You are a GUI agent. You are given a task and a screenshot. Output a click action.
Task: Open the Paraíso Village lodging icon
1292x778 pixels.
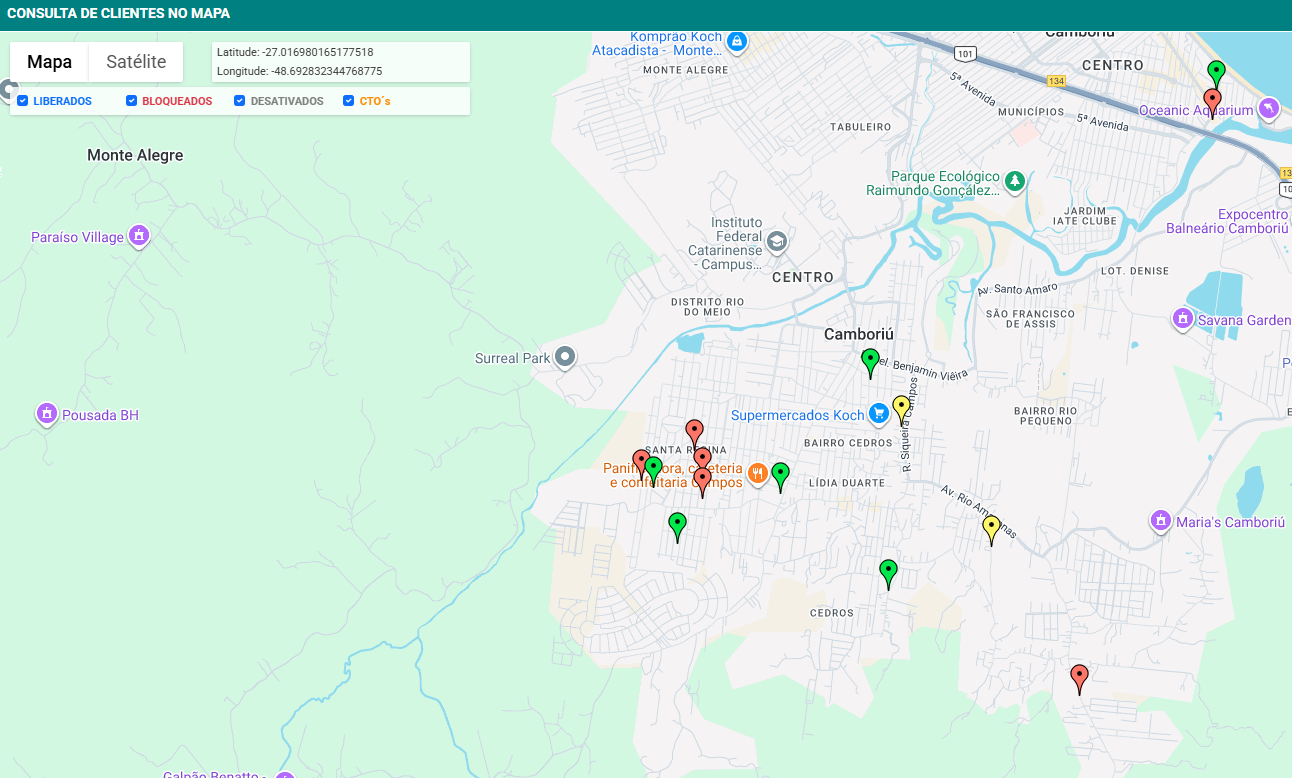click(x=139, y=236)
